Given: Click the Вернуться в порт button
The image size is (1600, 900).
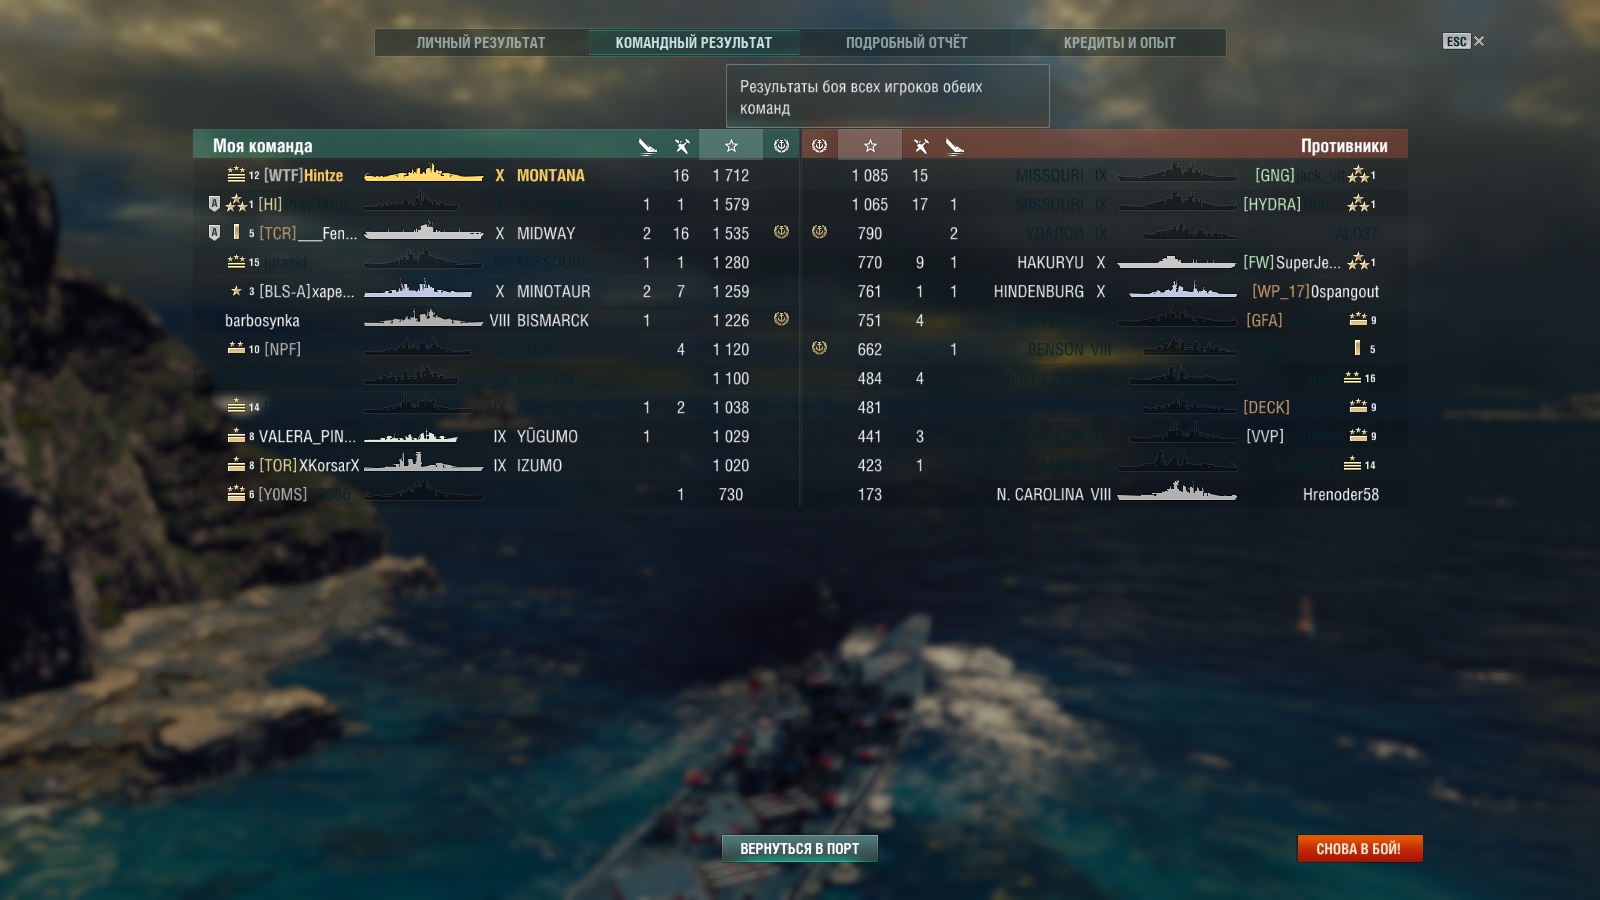Looking at the screenshot, I should tap(800, 848).
